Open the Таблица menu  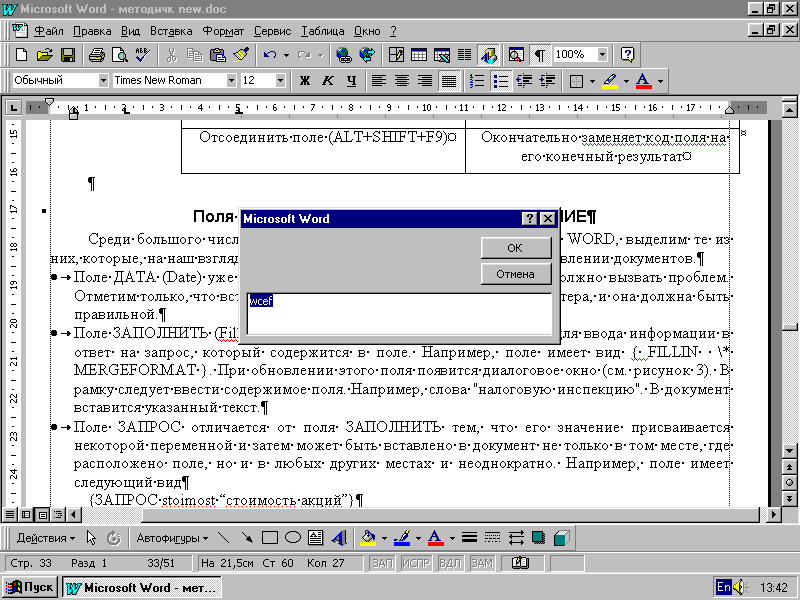(x=322, y=31)
